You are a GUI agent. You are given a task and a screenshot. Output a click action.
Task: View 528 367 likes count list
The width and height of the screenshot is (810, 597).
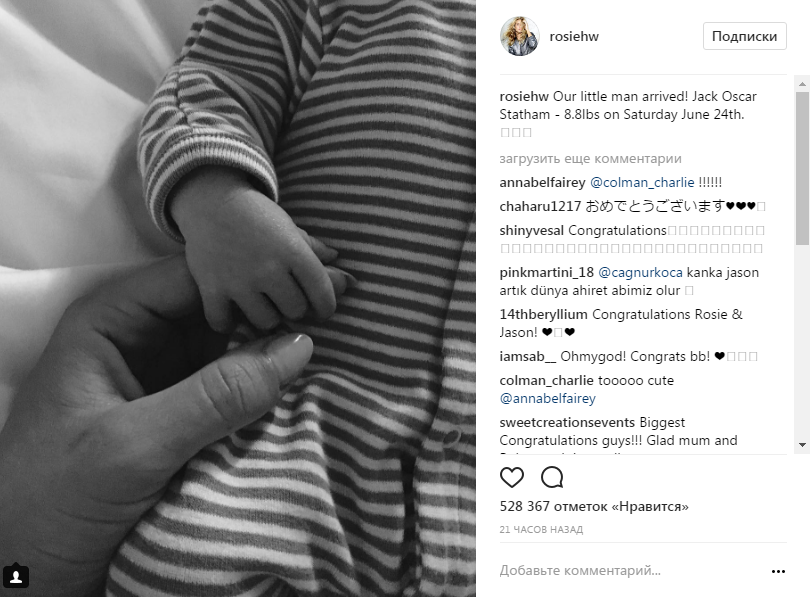click(x=594, y=506)
